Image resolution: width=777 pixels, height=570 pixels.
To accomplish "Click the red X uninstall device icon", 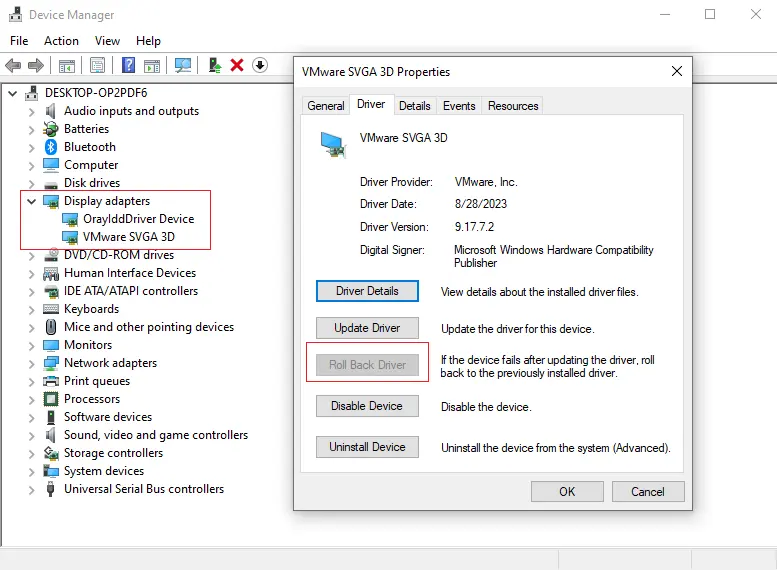I will click(237, 65).
